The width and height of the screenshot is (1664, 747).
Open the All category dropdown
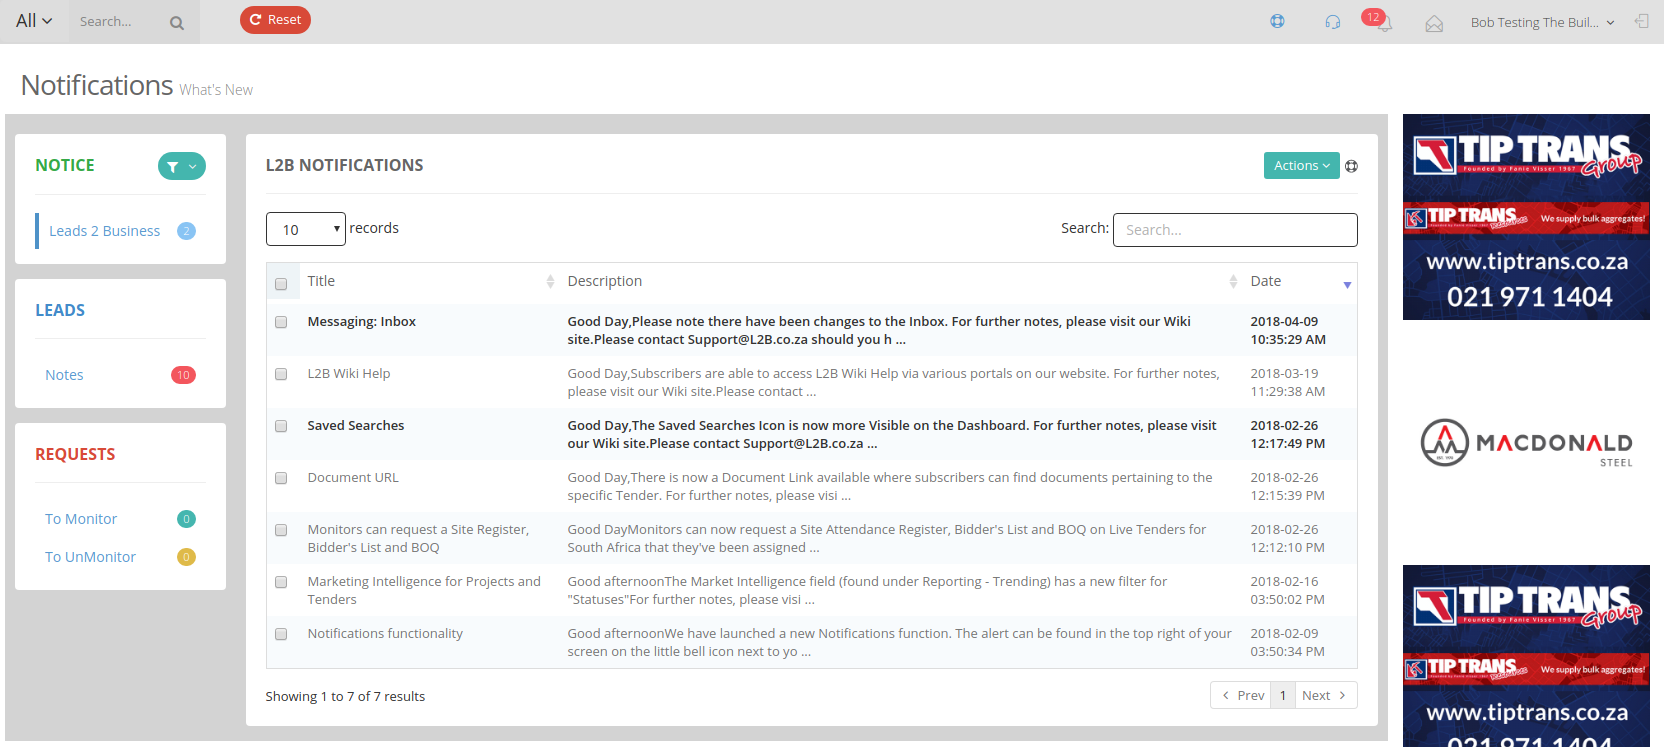(34, 21)
